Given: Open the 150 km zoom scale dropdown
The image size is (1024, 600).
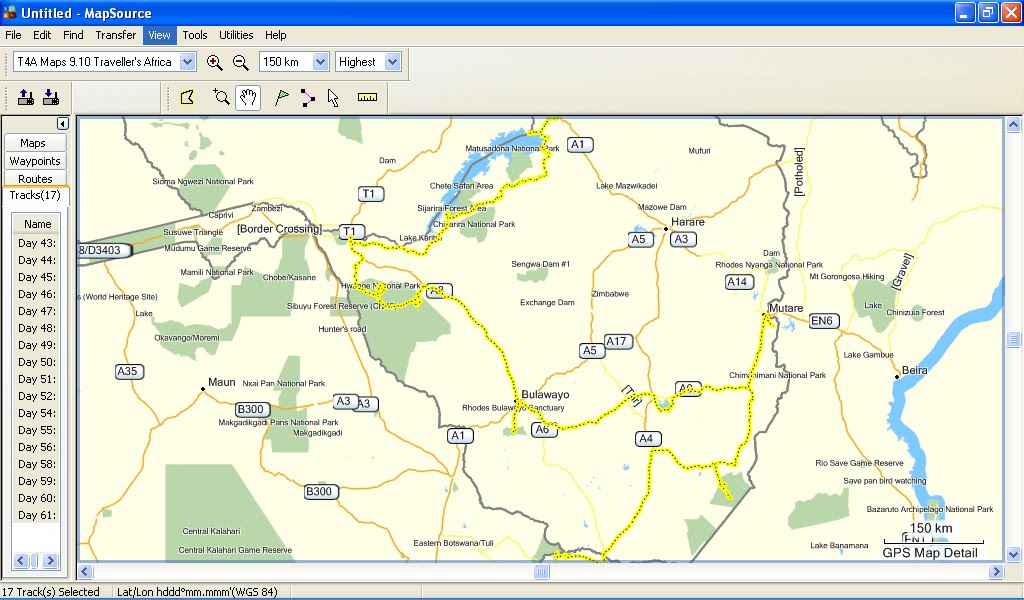Looking at the screenshot, I should [320, 62].
